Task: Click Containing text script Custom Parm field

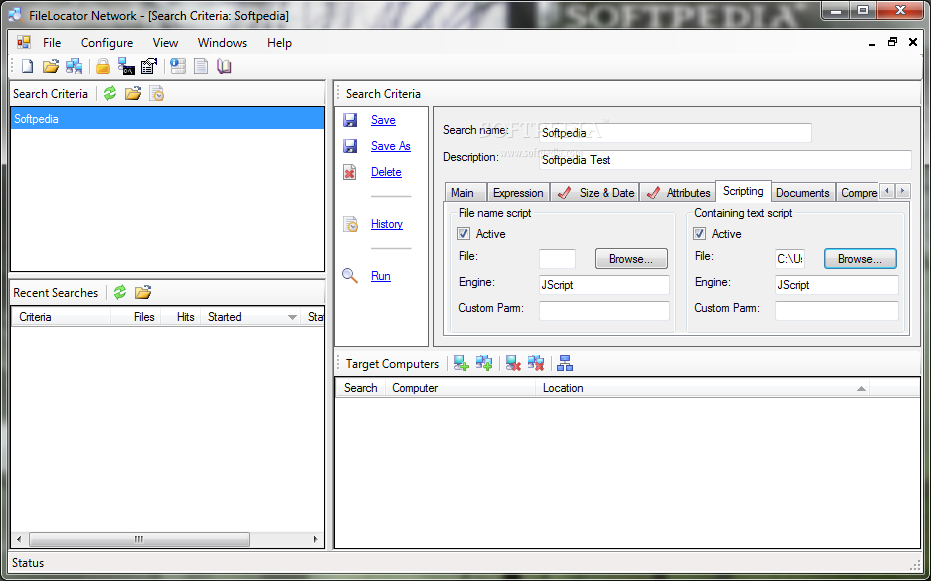Action: click(x=837, y=311)
